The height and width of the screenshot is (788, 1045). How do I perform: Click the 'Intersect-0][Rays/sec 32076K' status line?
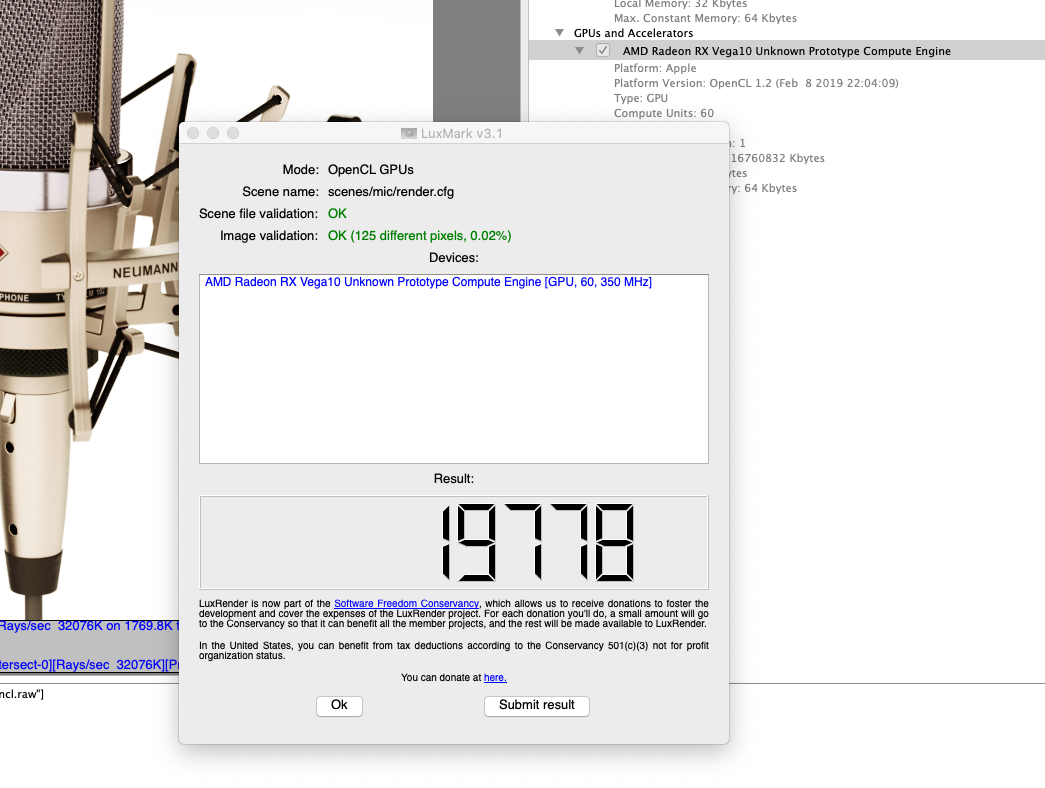pyautogui.click(x=89, y=665)
